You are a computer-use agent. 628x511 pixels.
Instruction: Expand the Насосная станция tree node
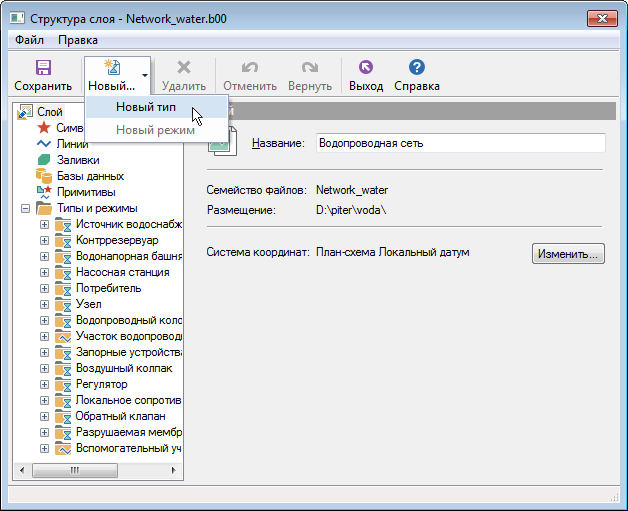point(44,272)
